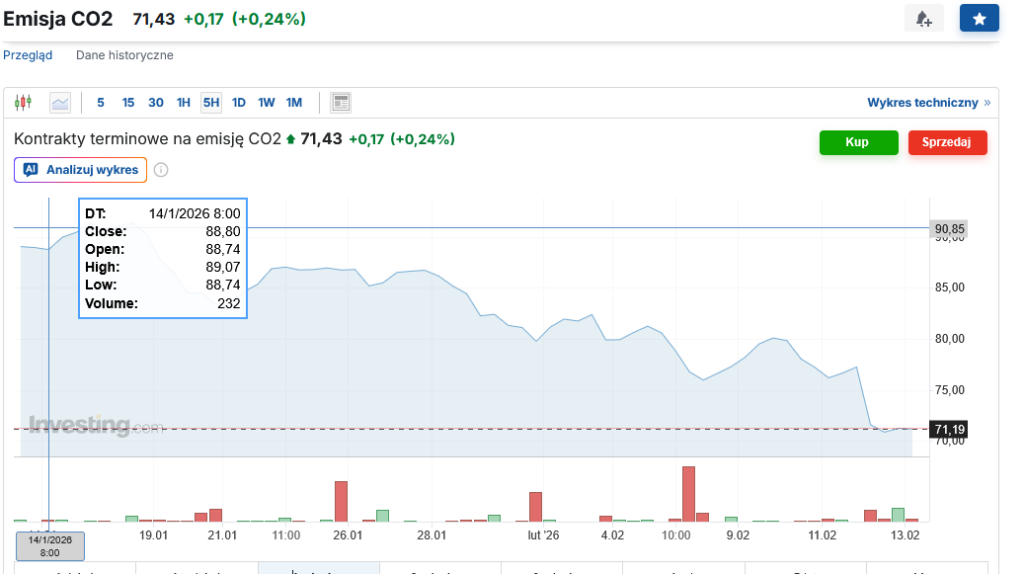
Task: Select the 5-minute chart interval
Action: [100, 102]
